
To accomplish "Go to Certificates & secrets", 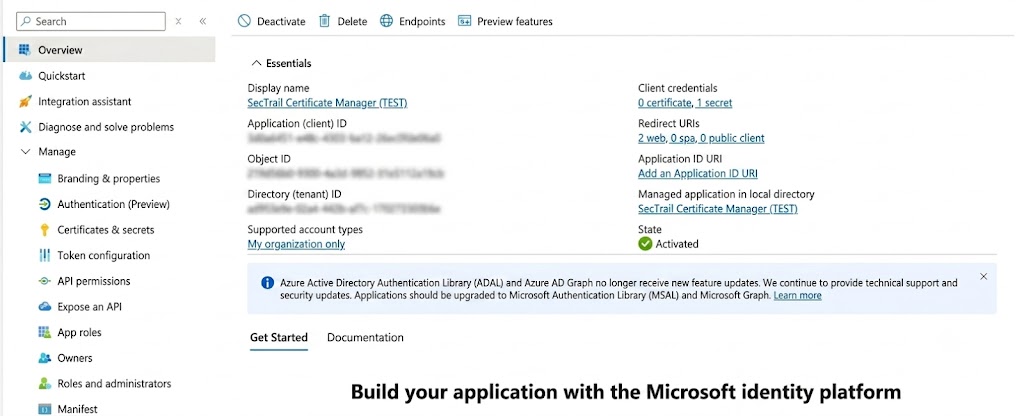I will coord(108,230).
